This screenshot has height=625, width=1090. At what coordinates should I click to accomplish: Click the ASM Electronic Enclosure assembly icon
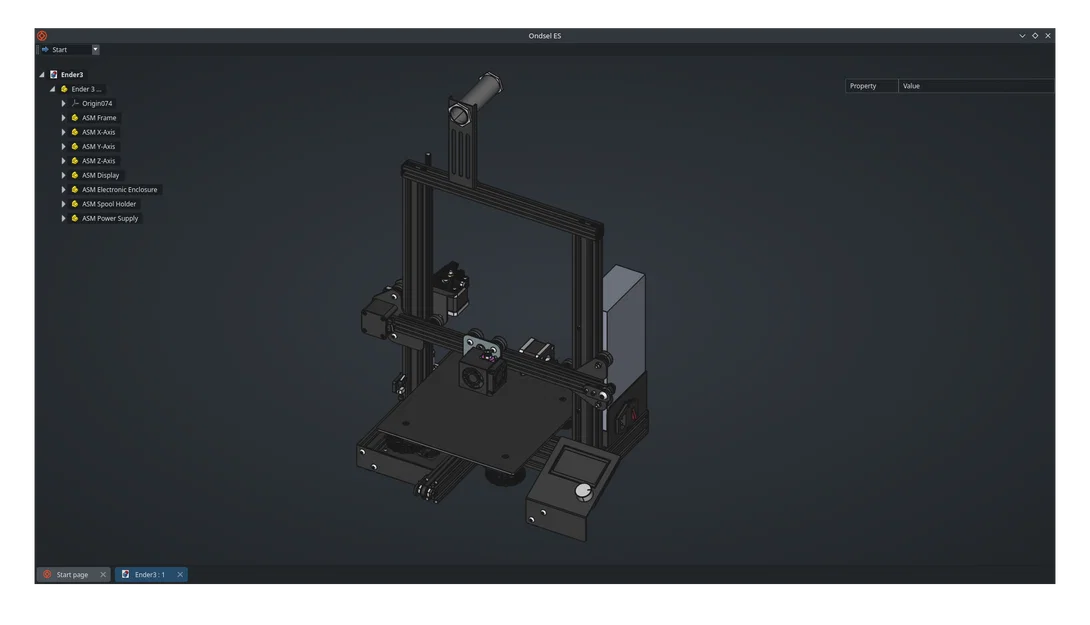tap(74, 189)
